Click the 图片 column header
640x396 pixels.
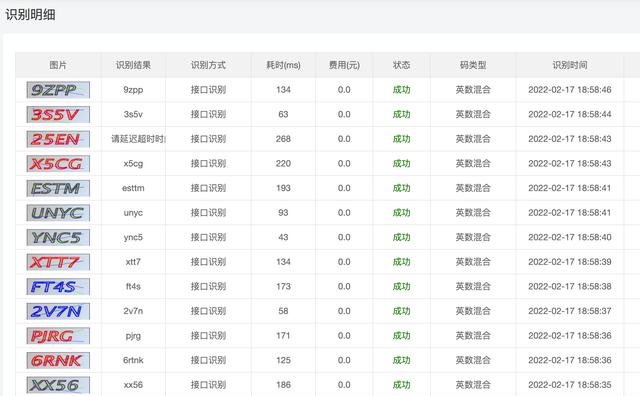point(58,65)
